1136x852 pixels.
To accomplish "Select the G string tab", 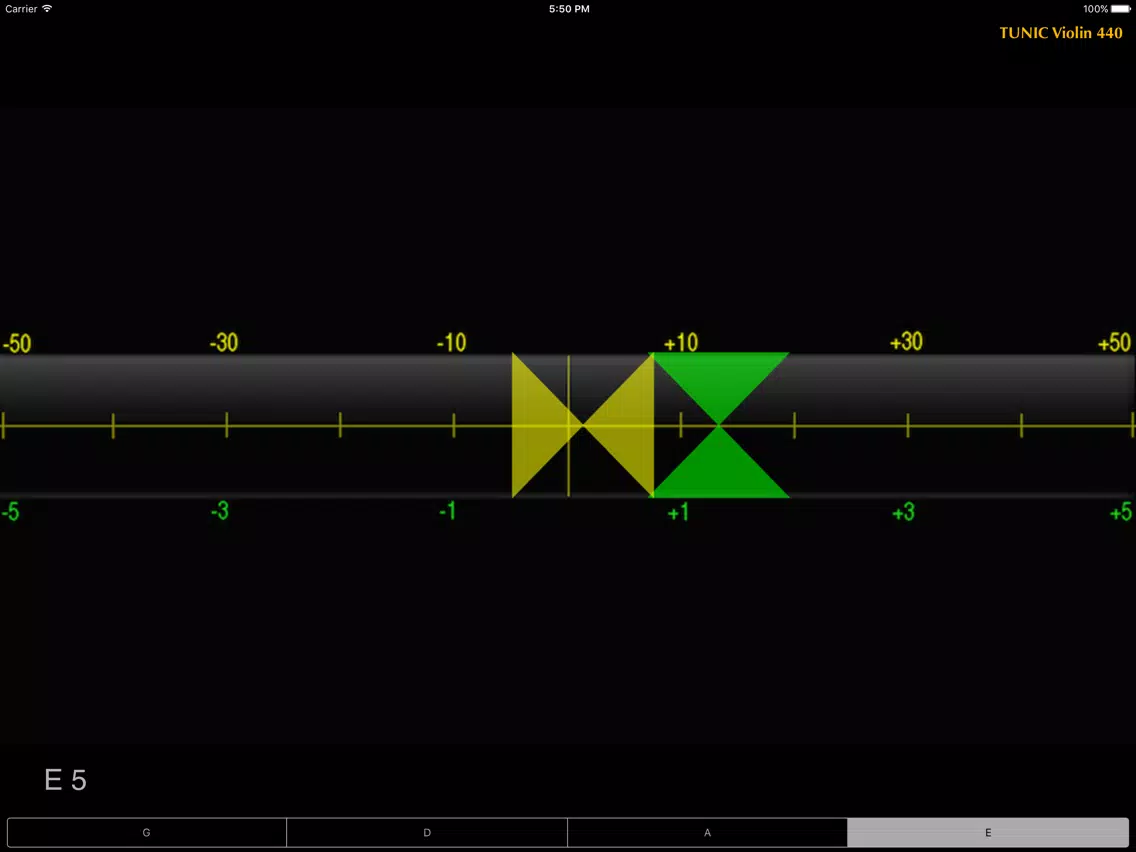I will pyautogui.click(x=147, y=832).
